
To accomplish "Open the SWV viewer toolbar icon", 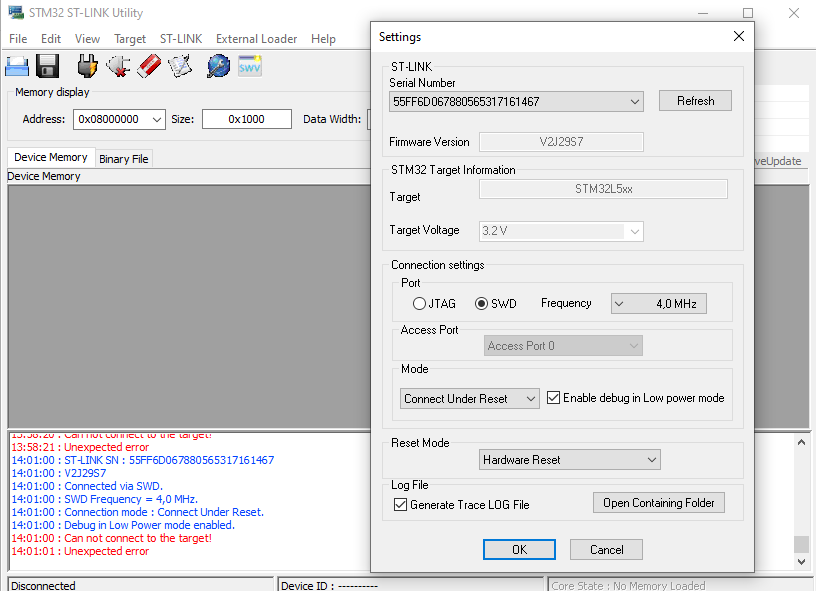I will pos(250,66).
